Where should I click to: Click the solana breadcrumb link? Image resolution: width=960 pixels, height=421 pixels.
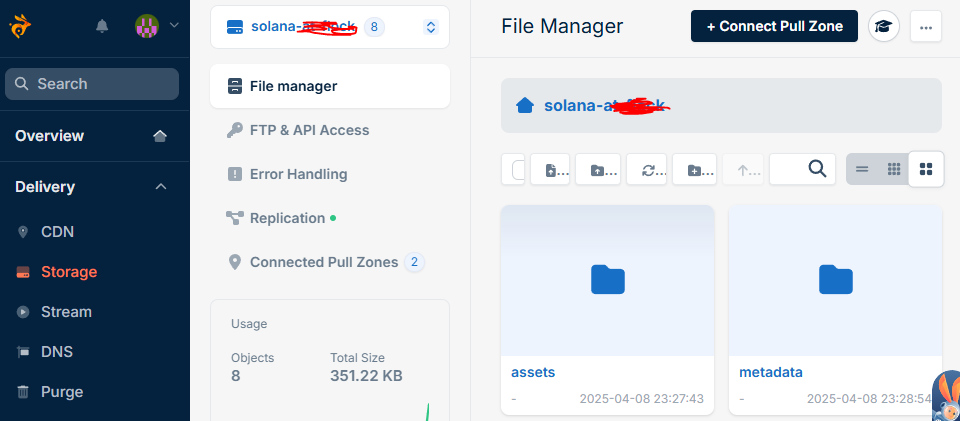click(x=604, y=106)
